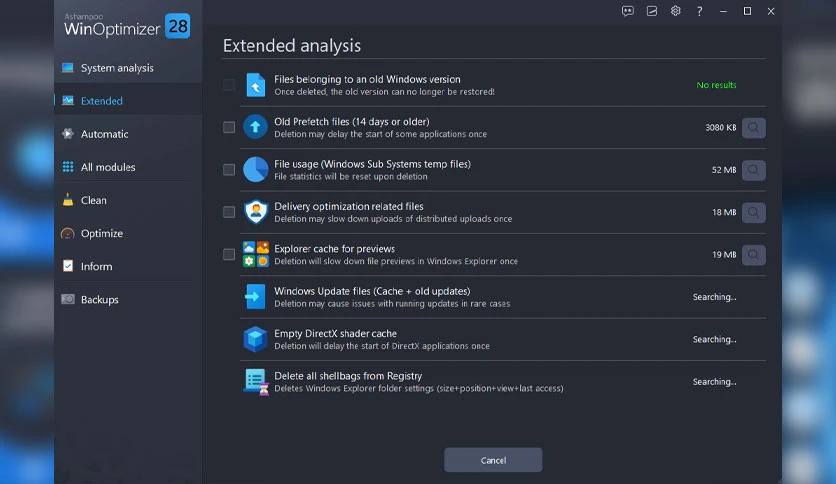Go to the Automatic section
Image resolution: width=836 pixels, height=484 pixels.
pyautogui.click(x=128, y=134)
